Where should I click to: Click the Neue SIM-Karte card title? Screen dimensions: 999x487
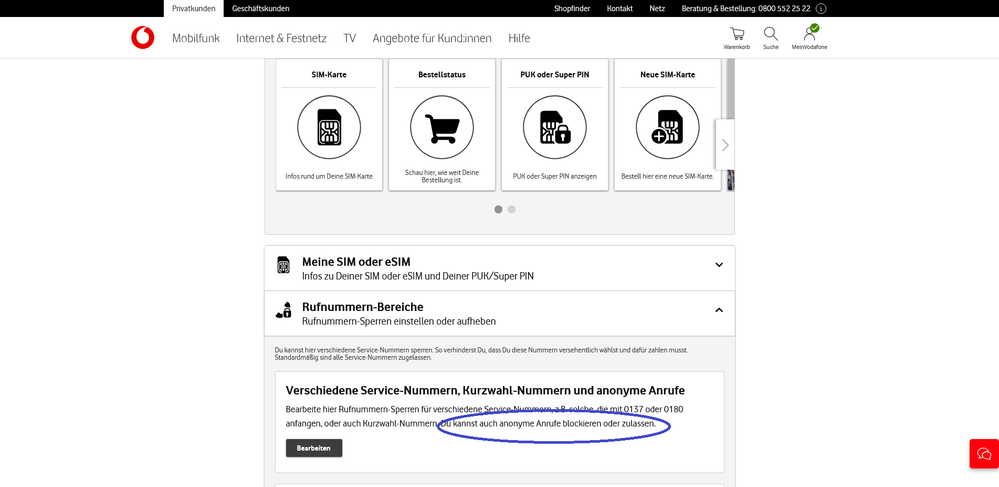(x=668, y=75)
